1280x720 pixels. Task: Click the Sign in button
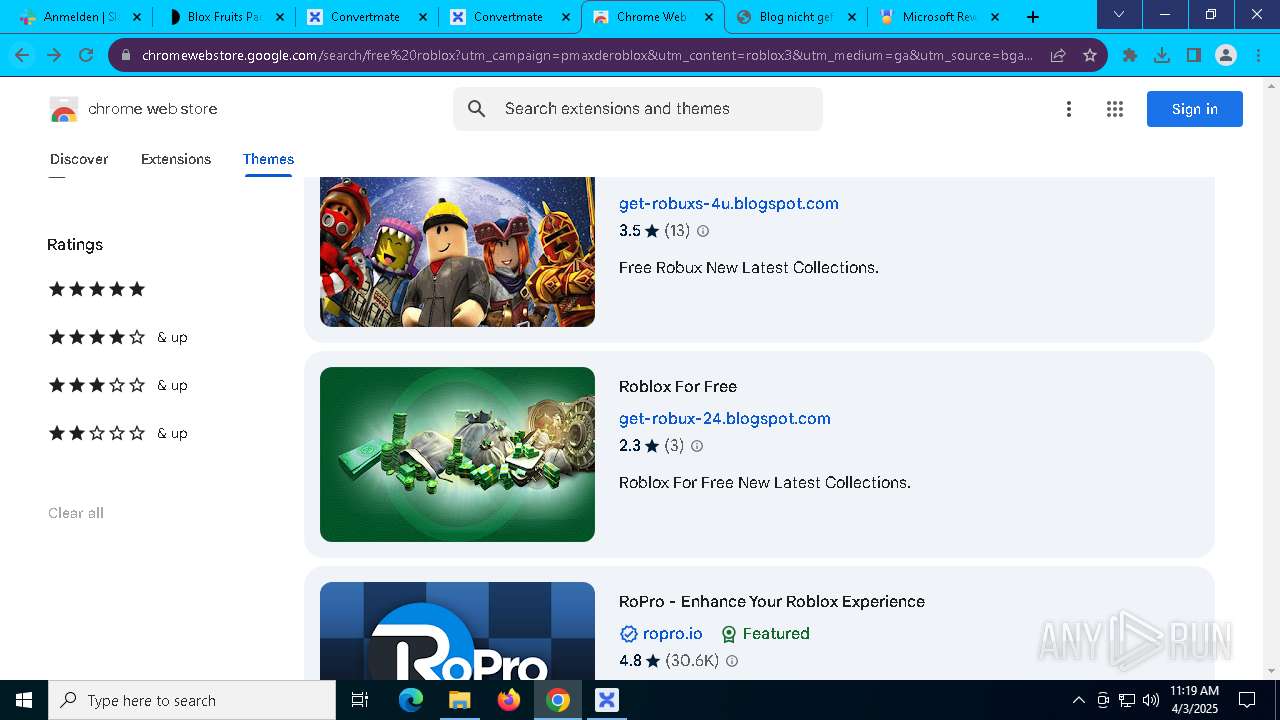pos(1195,109)
